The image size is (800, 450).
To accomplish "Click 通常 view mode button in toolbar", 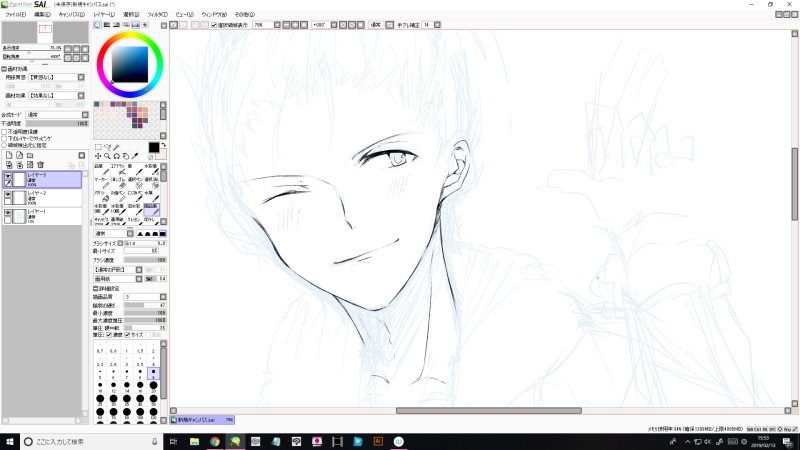I will pyautogui.click(x=376, y=24).
